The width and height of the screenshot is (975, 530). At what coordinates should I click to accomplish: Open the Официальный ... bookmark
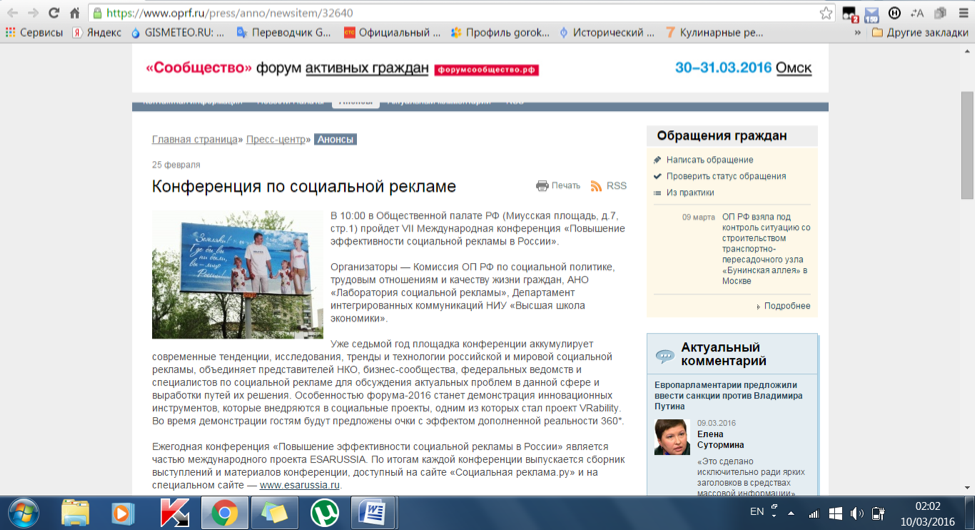(x=392, y=32)
